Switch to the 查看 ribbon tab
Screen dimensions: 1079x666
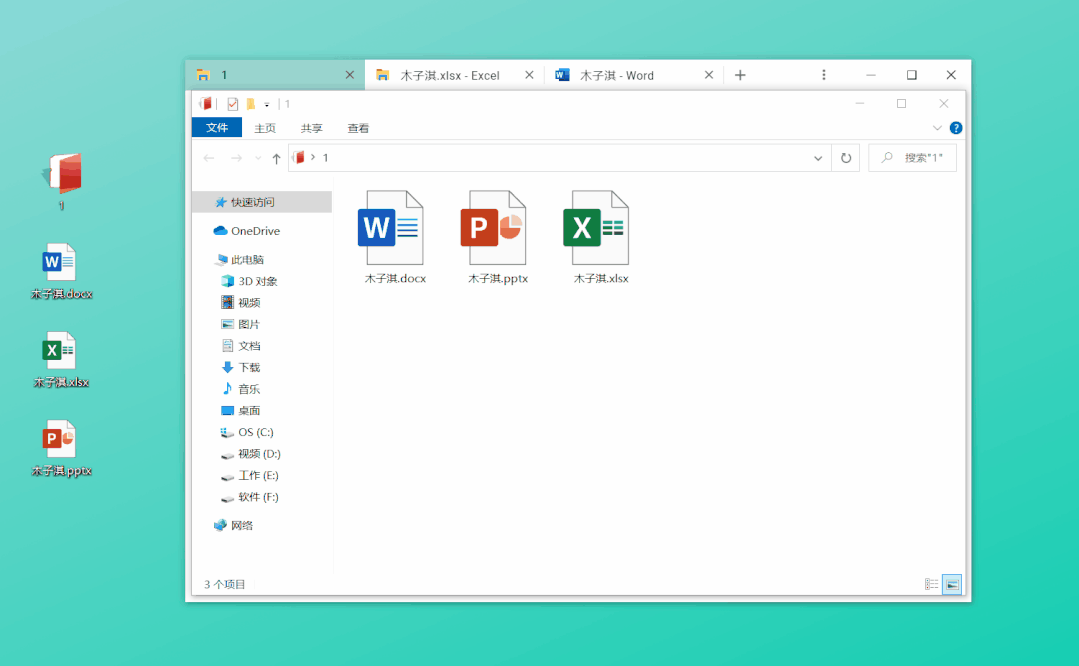(358, 128)
